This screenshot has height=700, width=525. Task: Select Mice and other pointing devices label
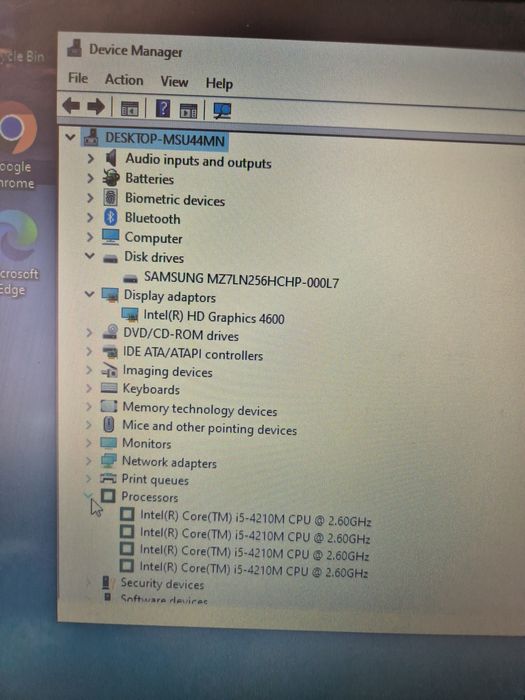tap(209, 428)
